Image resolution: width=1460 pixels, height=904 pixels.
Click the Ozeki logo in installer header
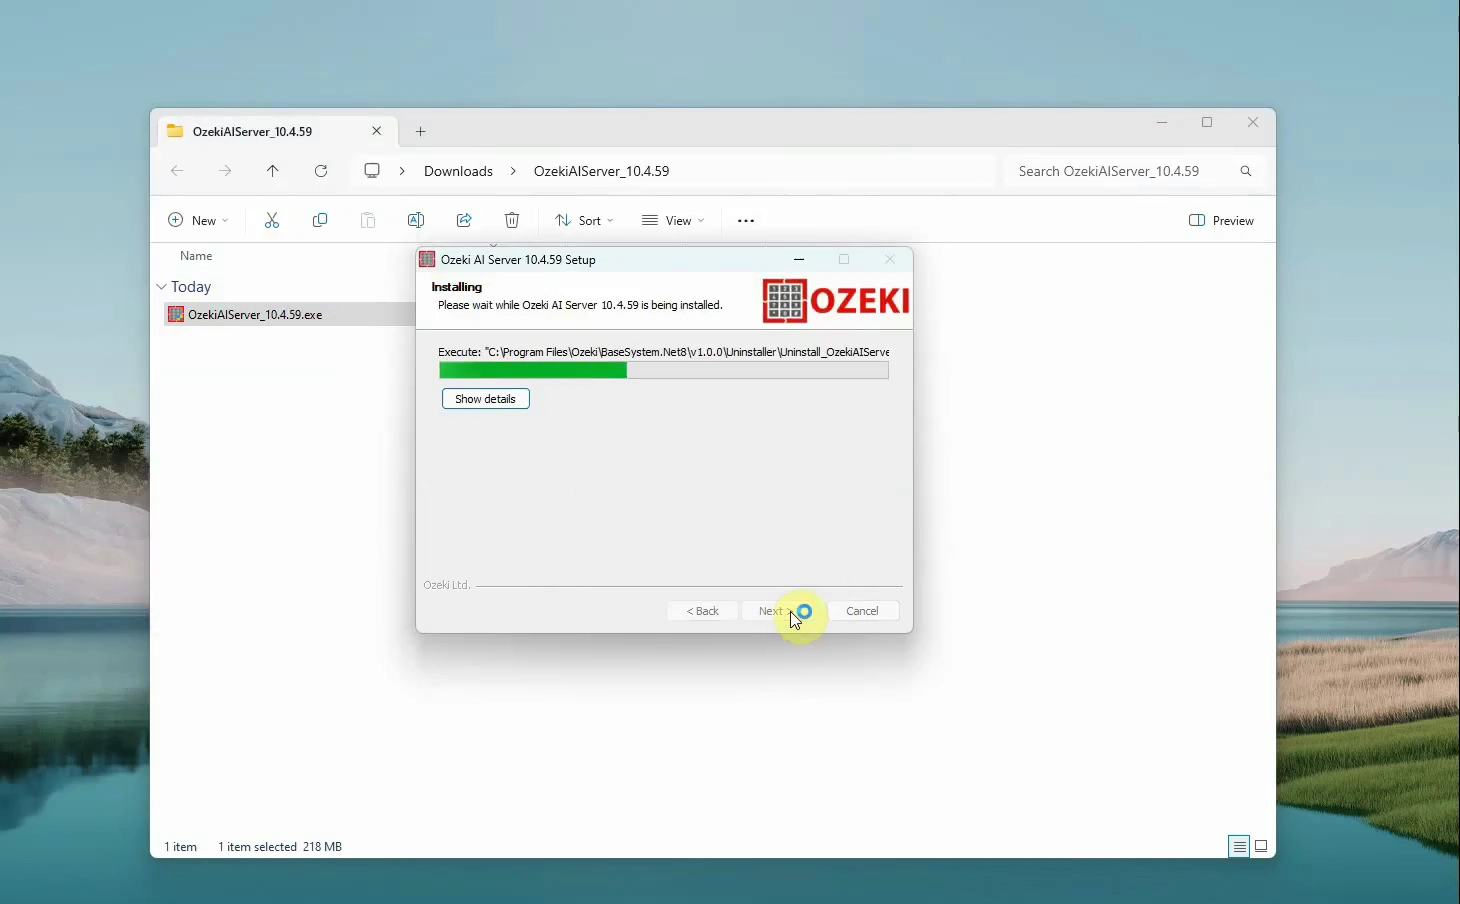836,300
